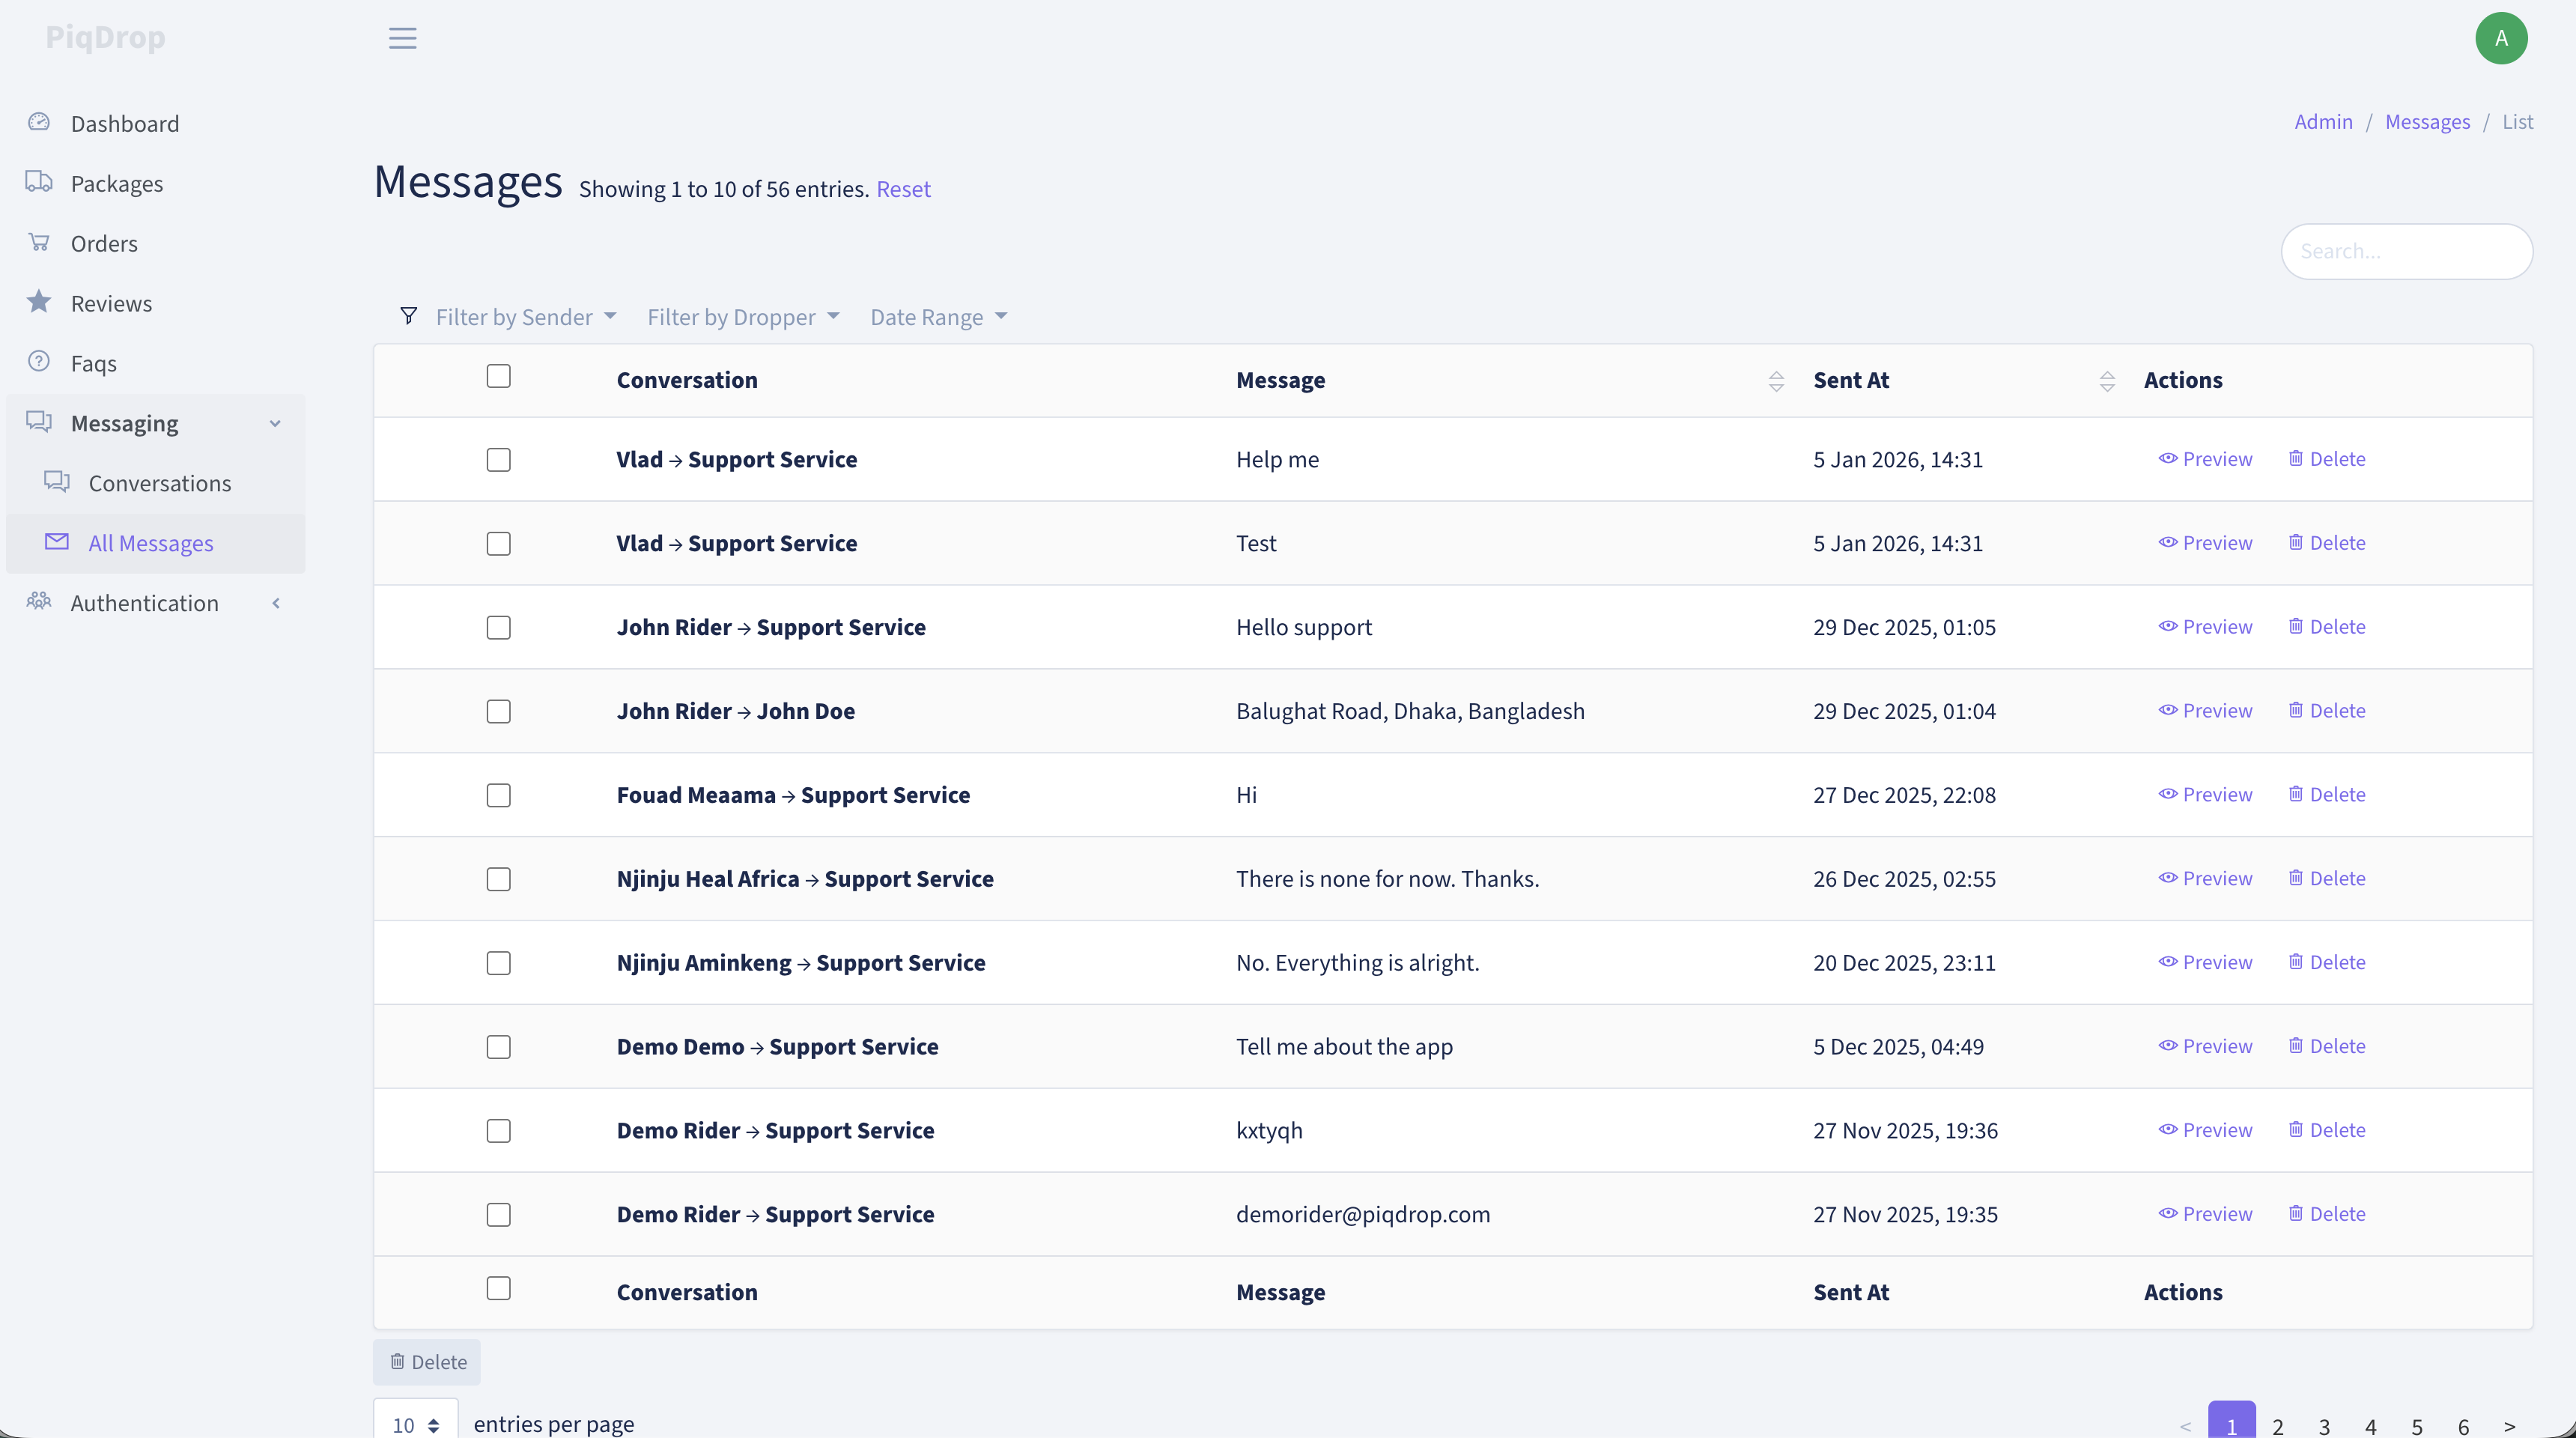Go to Orders in the sidebar
This screenshot has height=1438, width=2576.
[104, 244]
